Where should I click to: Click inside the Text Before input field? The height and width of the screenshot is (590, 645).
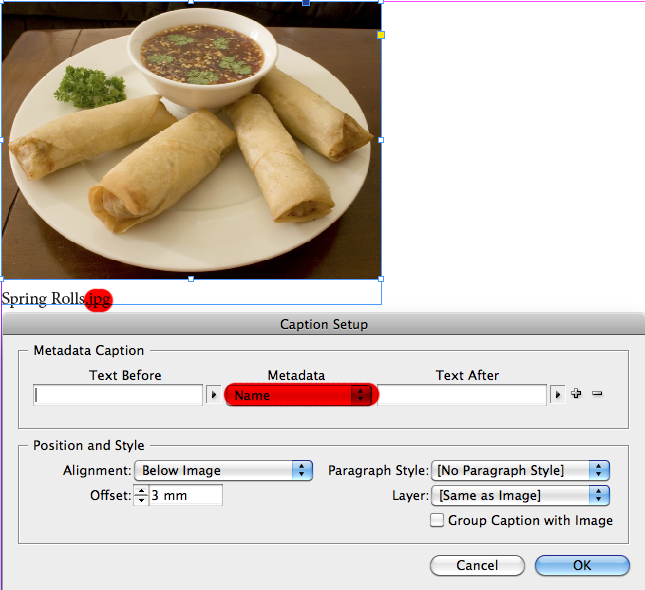tap(118, 395)
